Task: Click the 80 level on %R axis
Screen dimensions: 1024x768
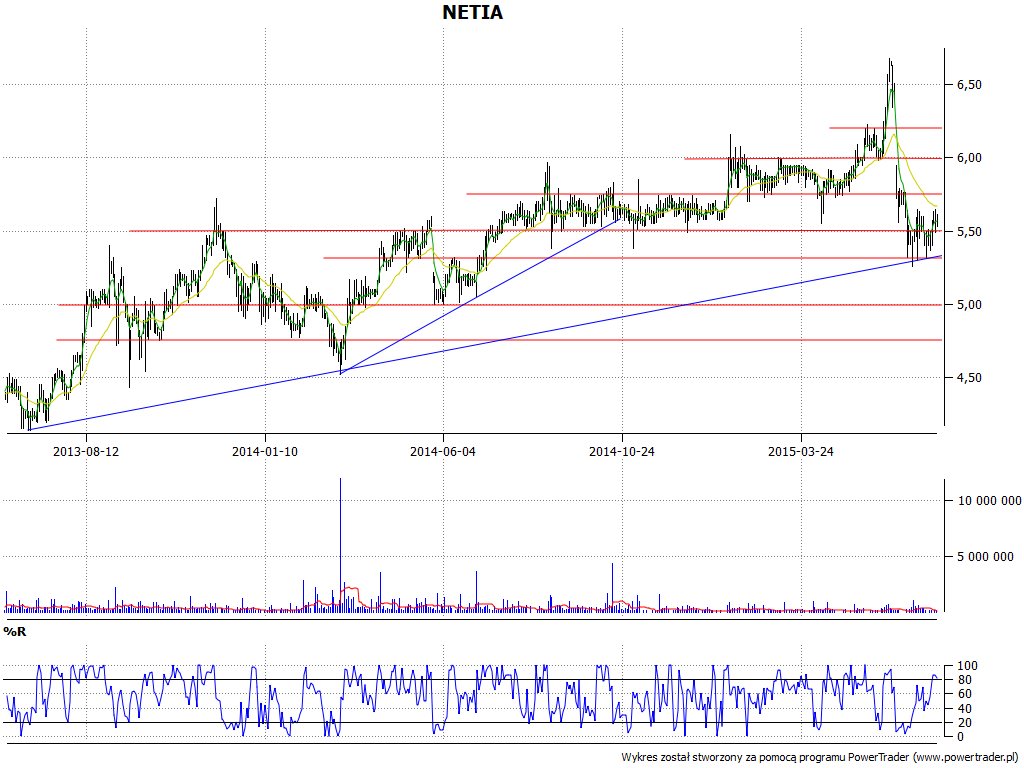Action: coord(965,680)
